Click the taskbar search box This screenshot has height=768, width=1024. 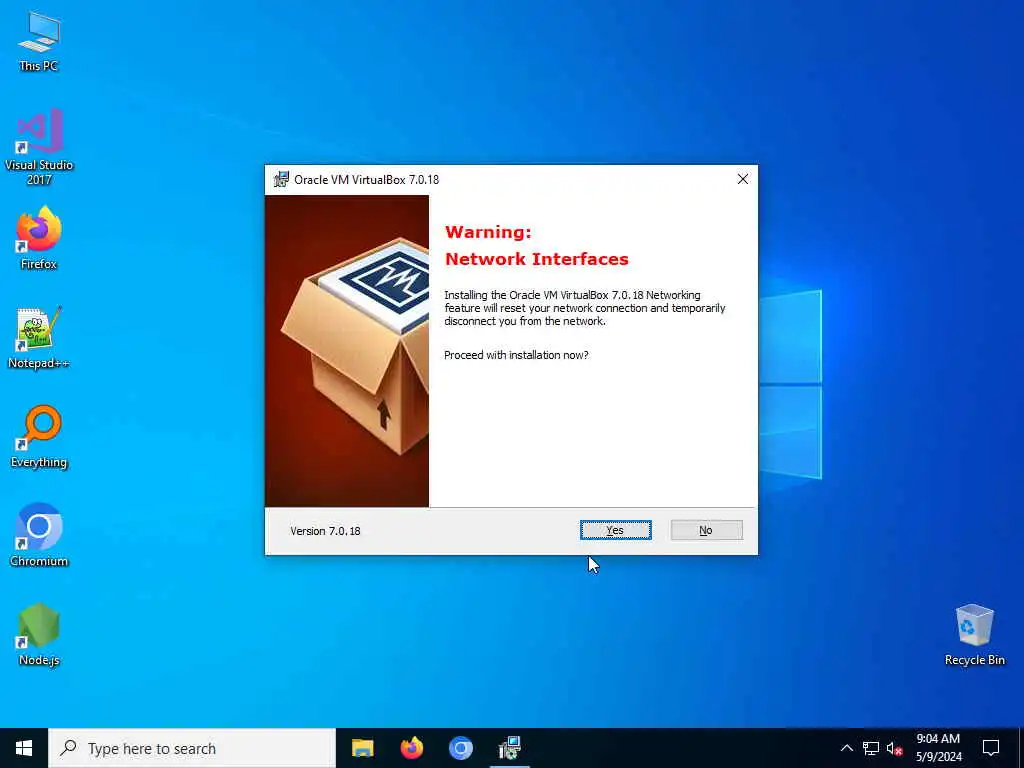tap(192, 748)
